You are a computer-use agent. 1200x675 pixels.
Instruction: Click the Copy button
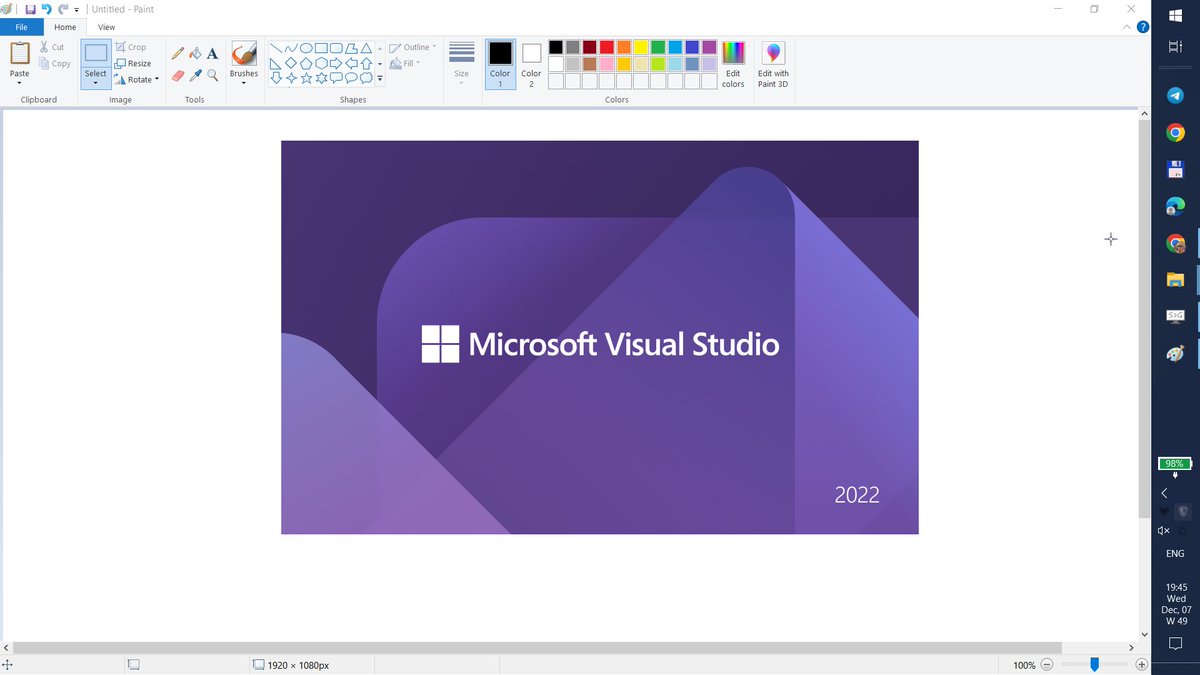point(55,63)
